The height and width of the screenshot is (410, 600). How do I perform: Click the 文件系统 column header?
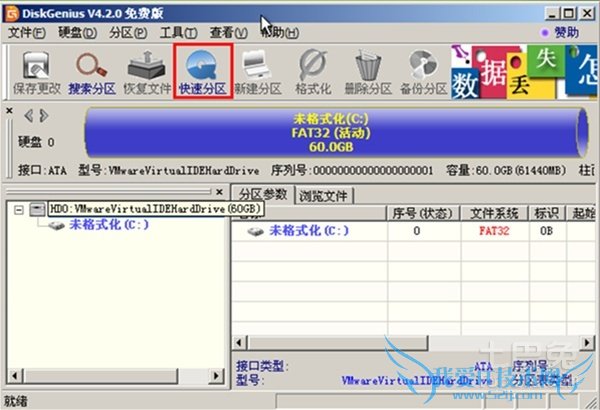point(494,213)
